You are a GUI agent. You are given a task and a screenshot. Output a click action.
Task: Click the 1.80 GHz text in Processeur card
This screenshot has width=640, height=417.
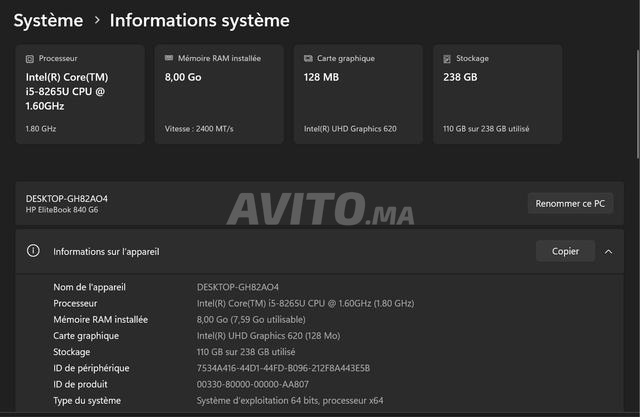pyautogui.click(x=41, y=129)
